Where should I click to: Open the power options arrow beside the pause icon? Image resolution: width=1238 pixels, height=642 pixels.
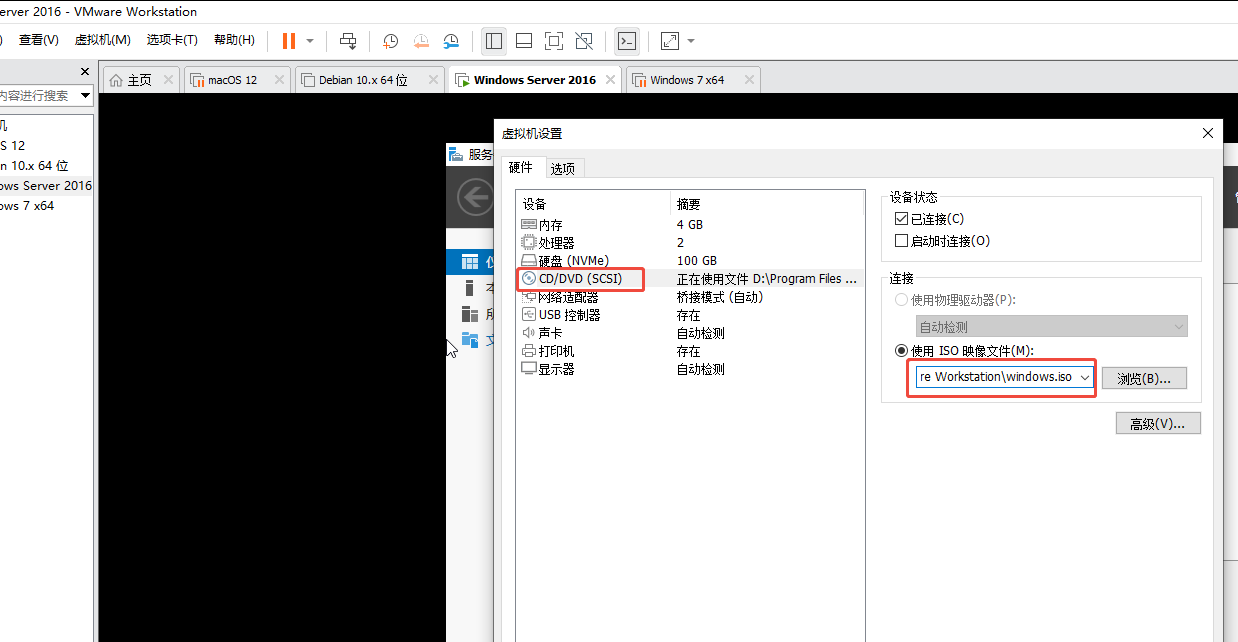click(x=310, y=41)
